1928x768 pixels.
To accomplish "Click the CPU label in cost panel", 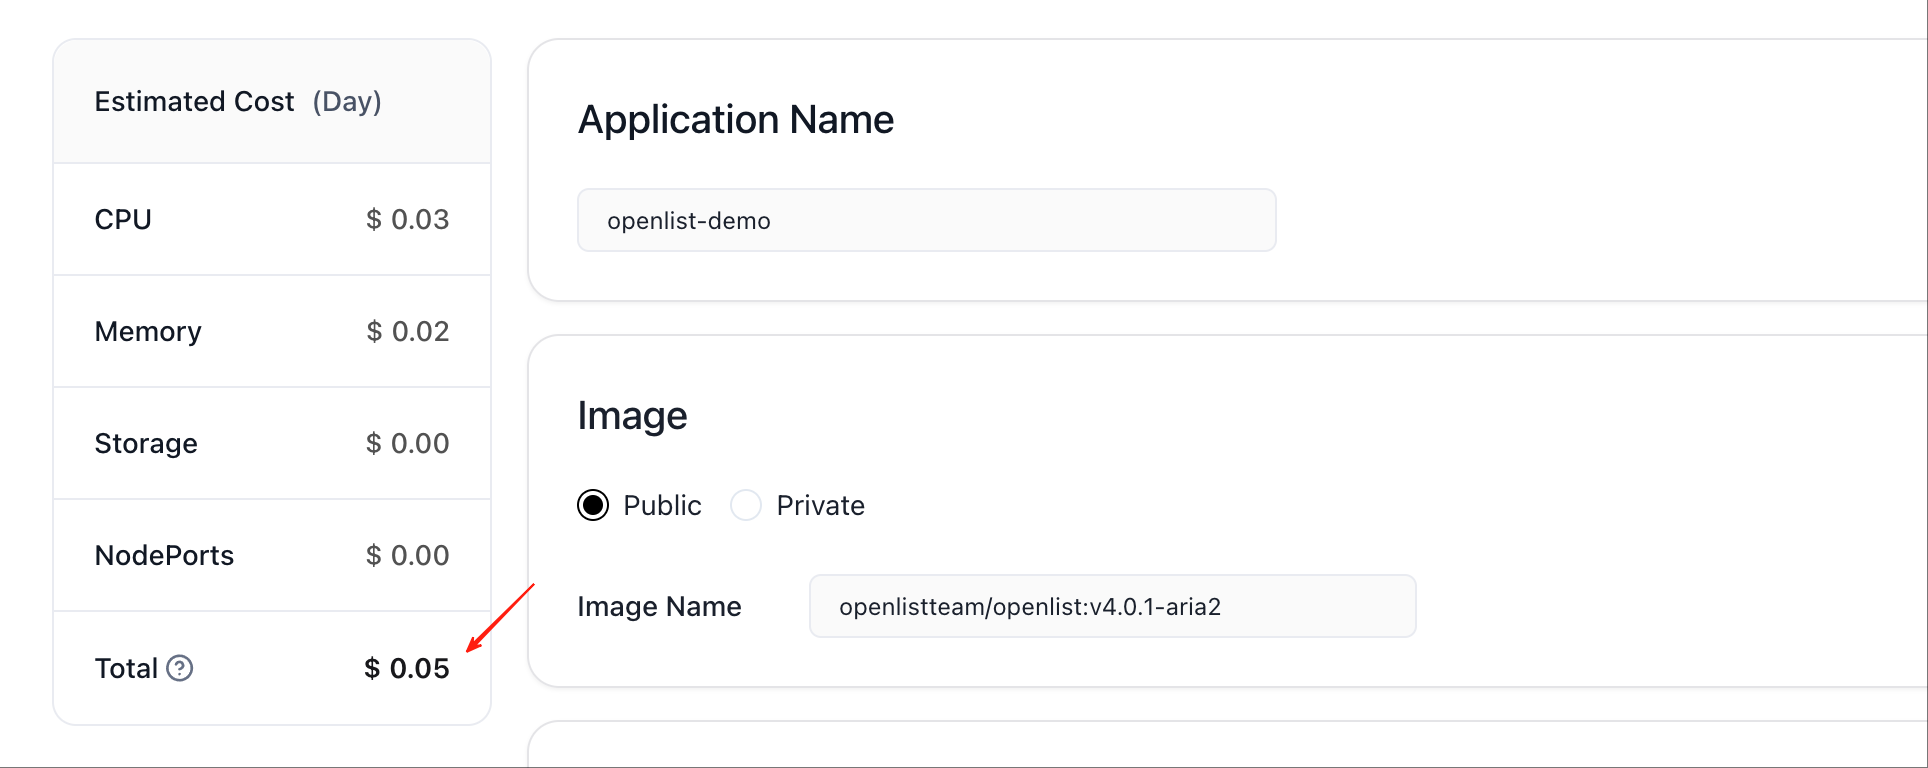I will [123, 219].
